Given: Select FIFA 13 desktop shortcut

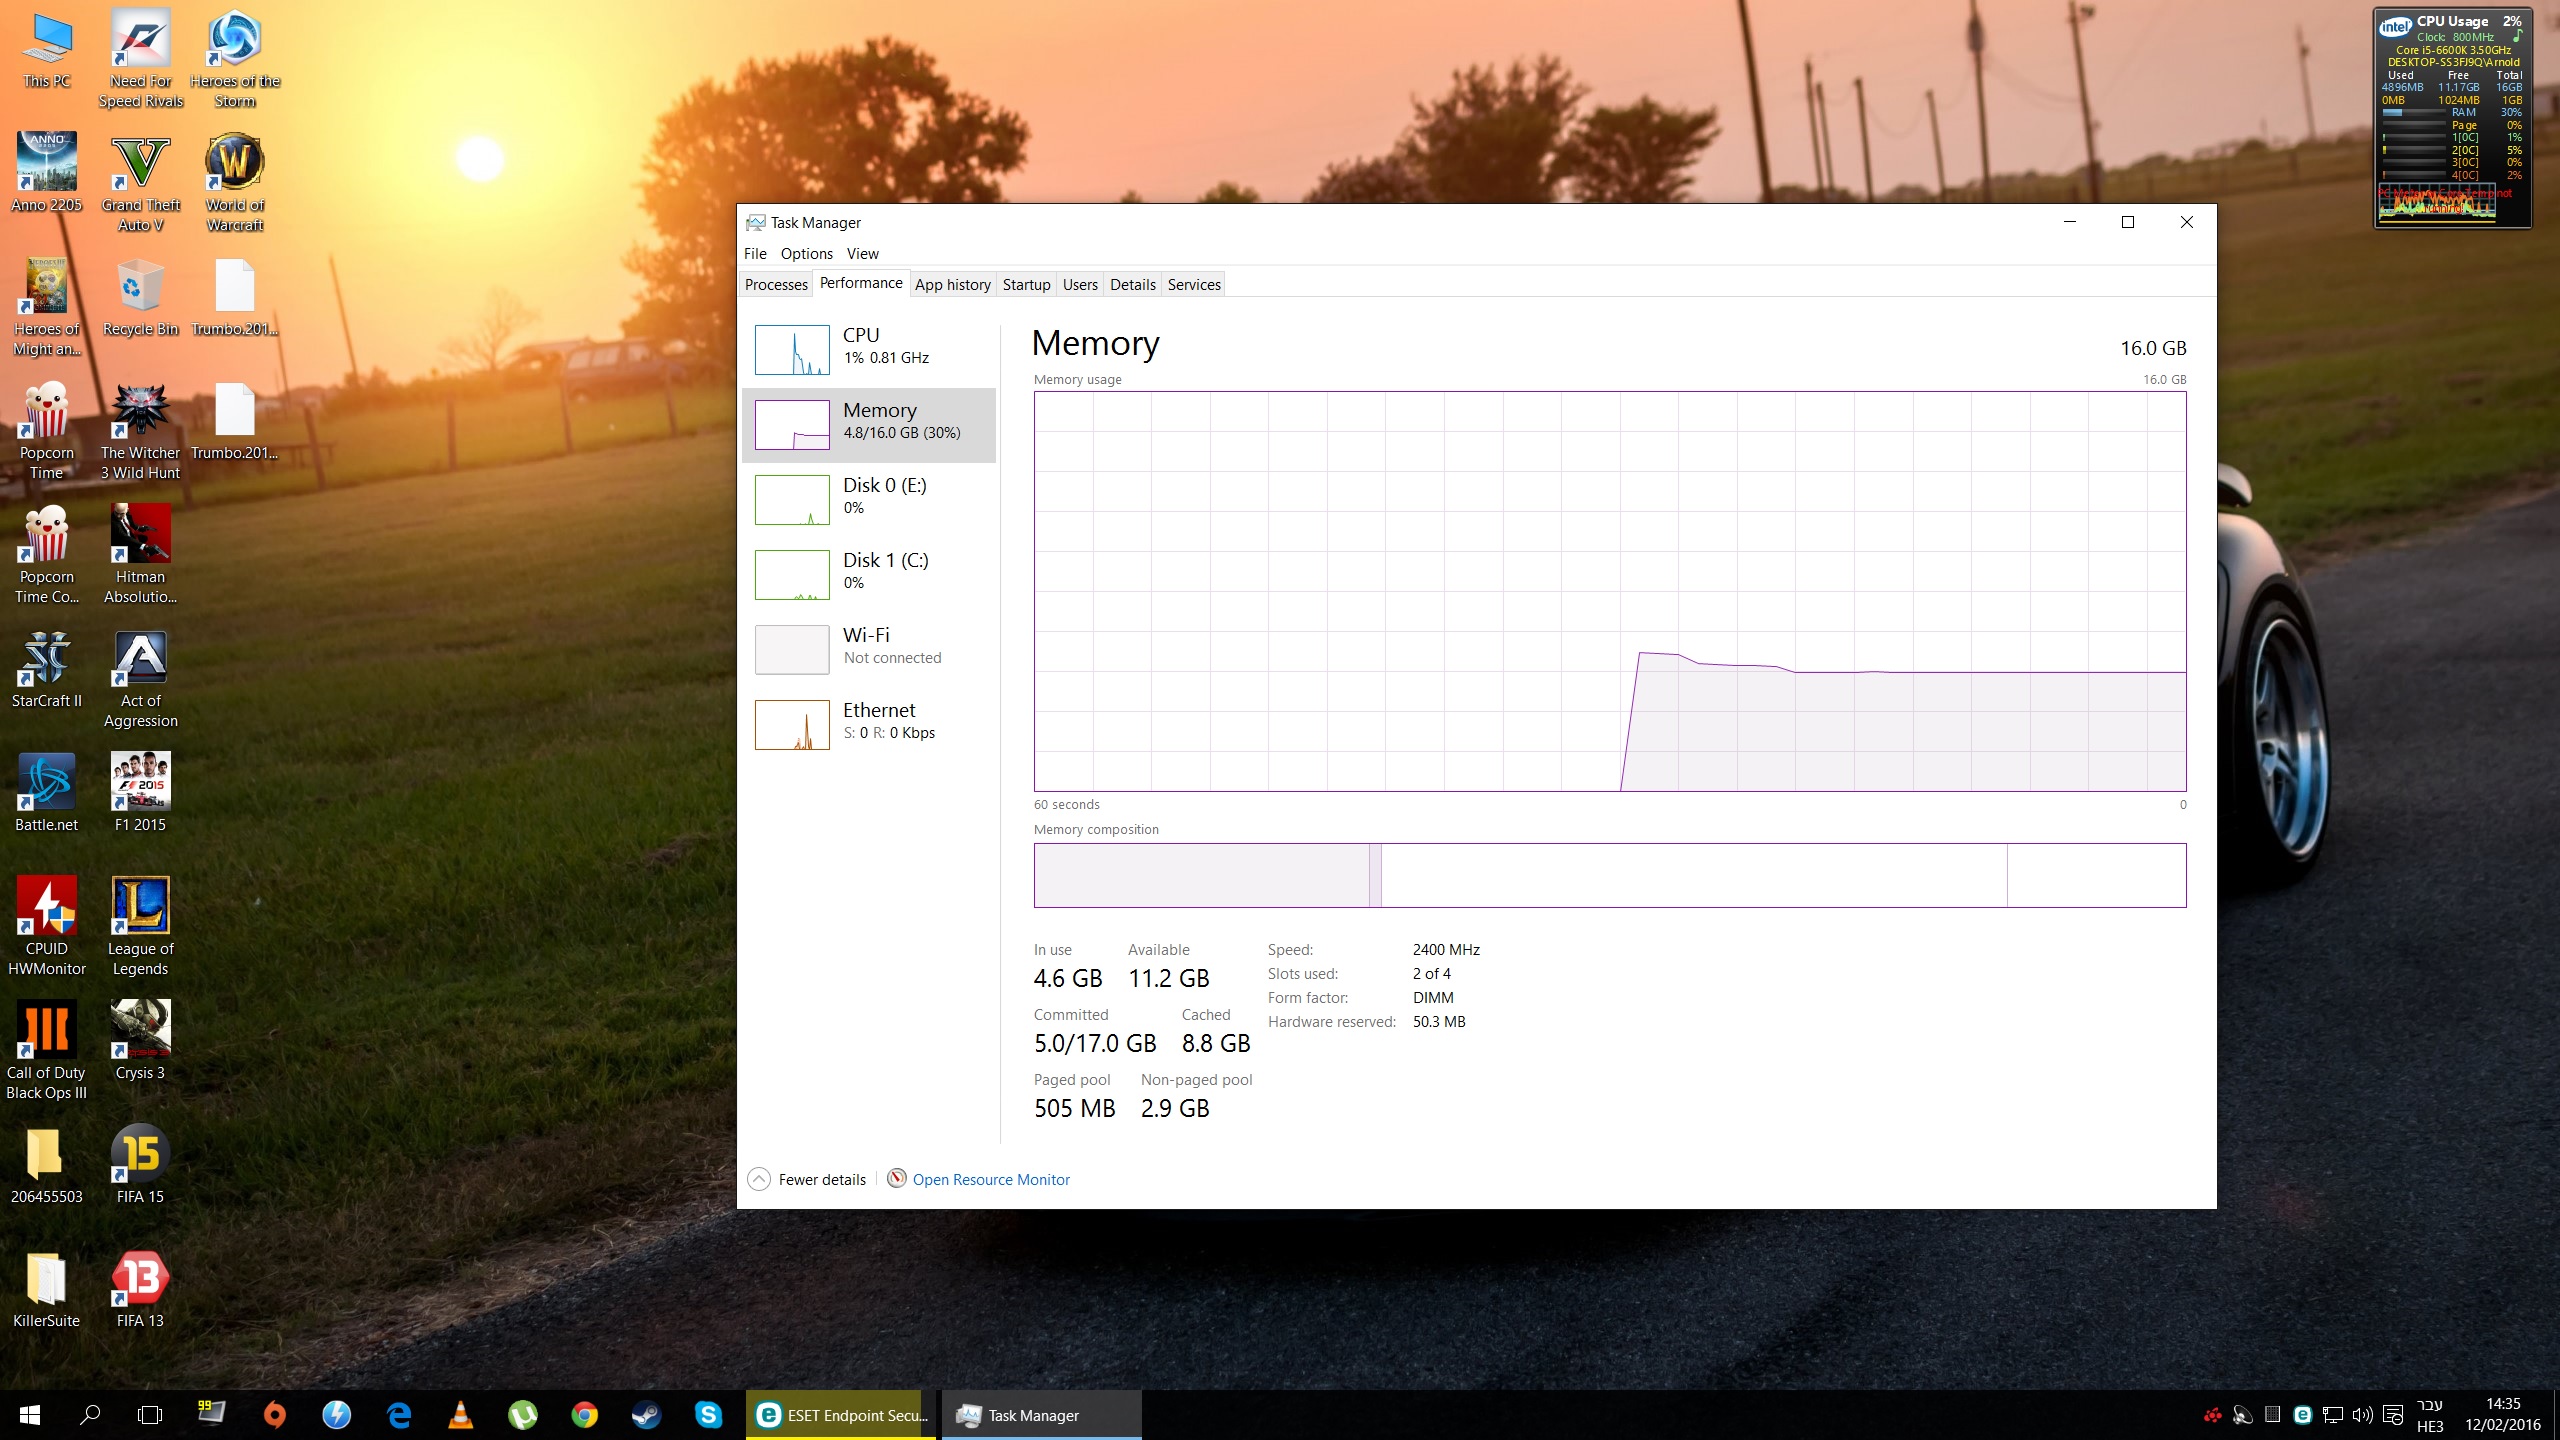Looking at the screenshot, I should point(140,1291).
